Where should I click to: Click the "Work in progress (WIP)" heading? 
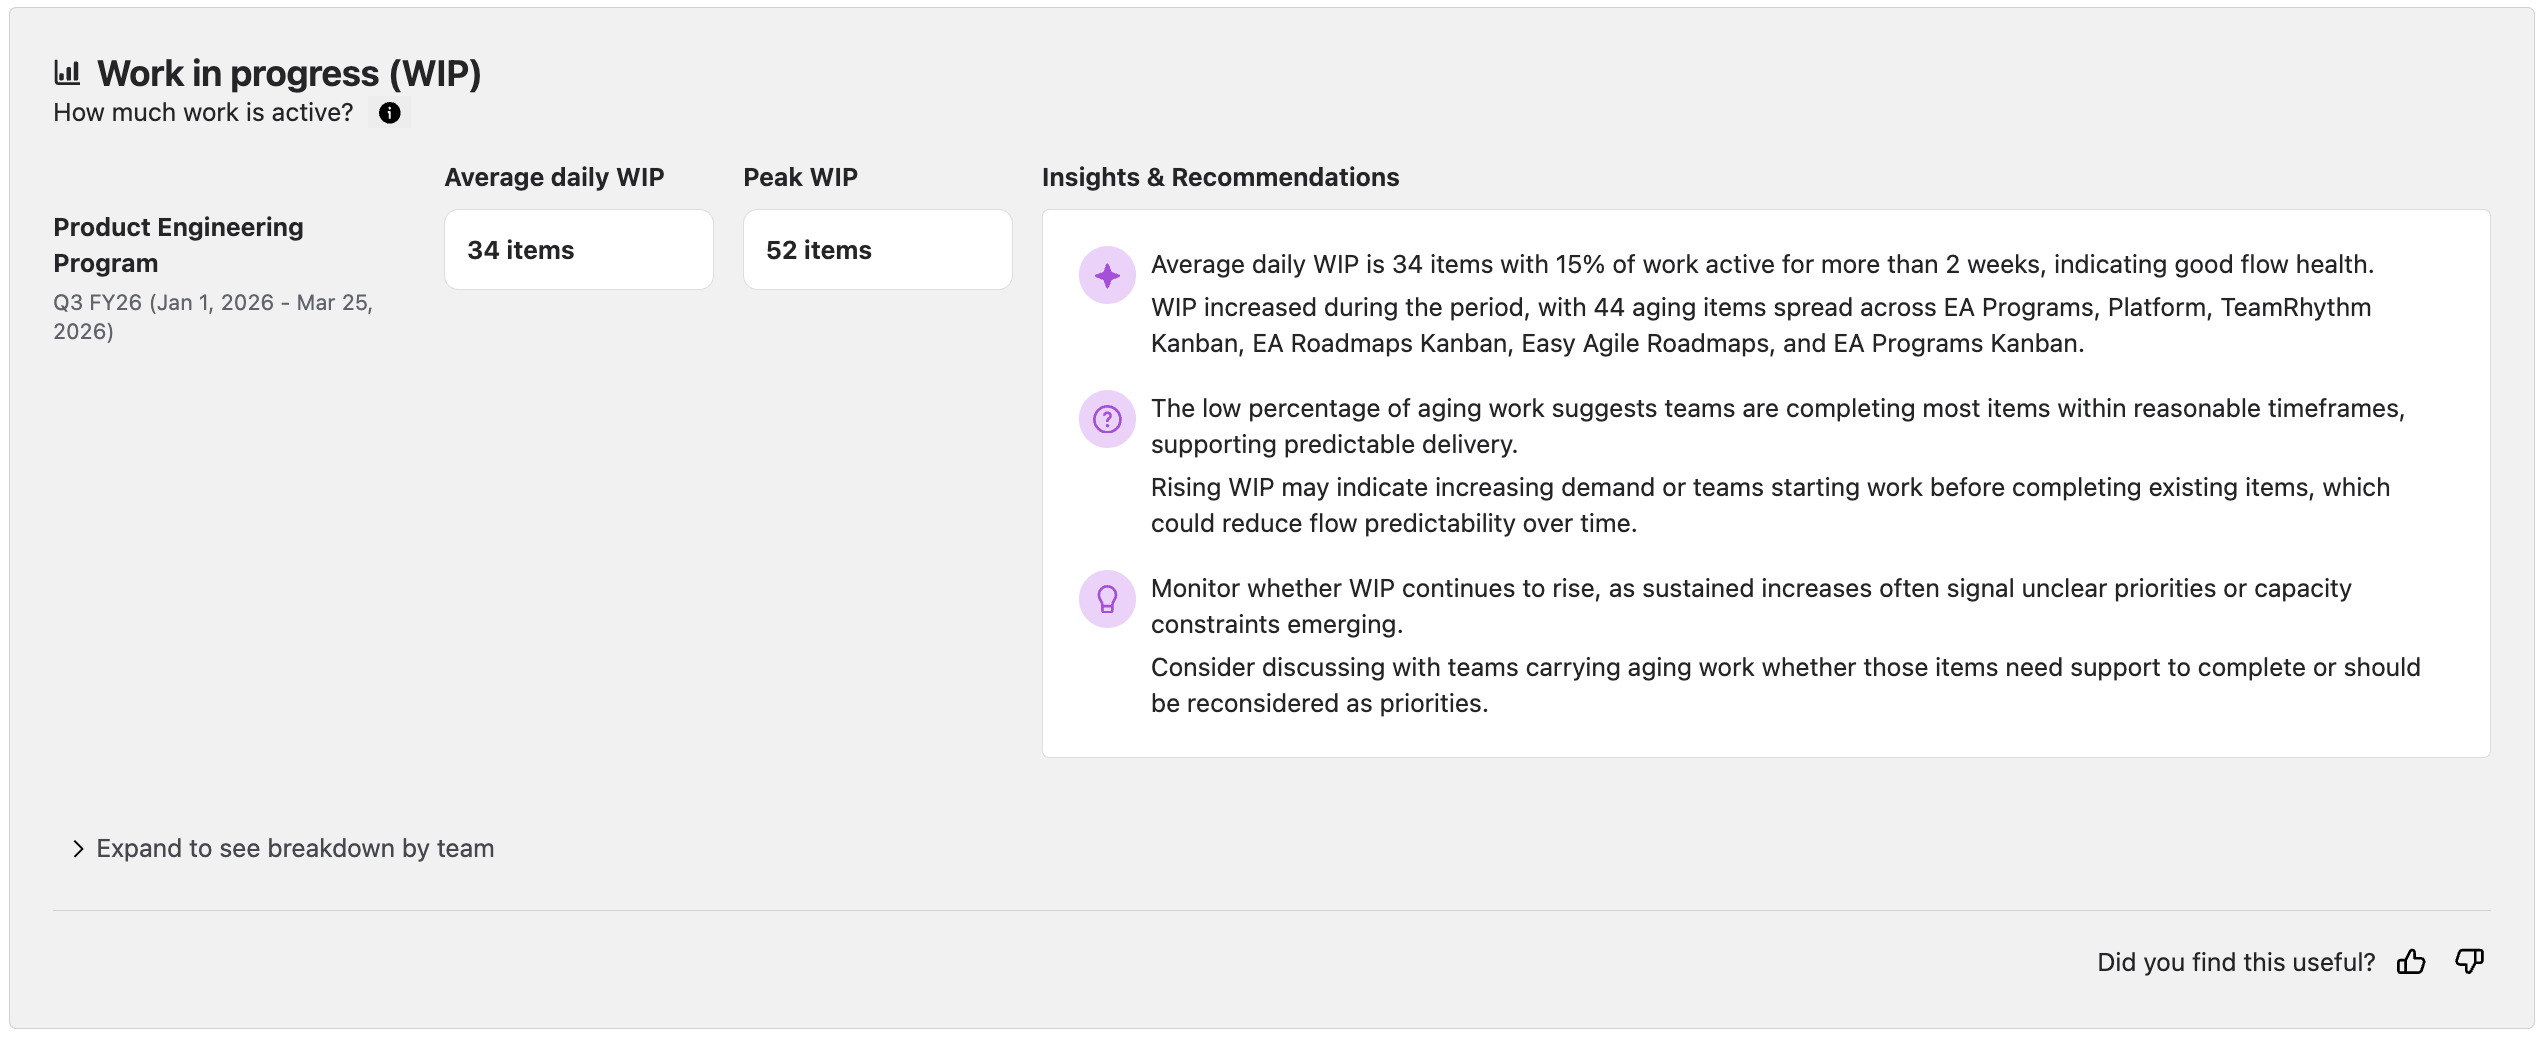coord(289,73)
